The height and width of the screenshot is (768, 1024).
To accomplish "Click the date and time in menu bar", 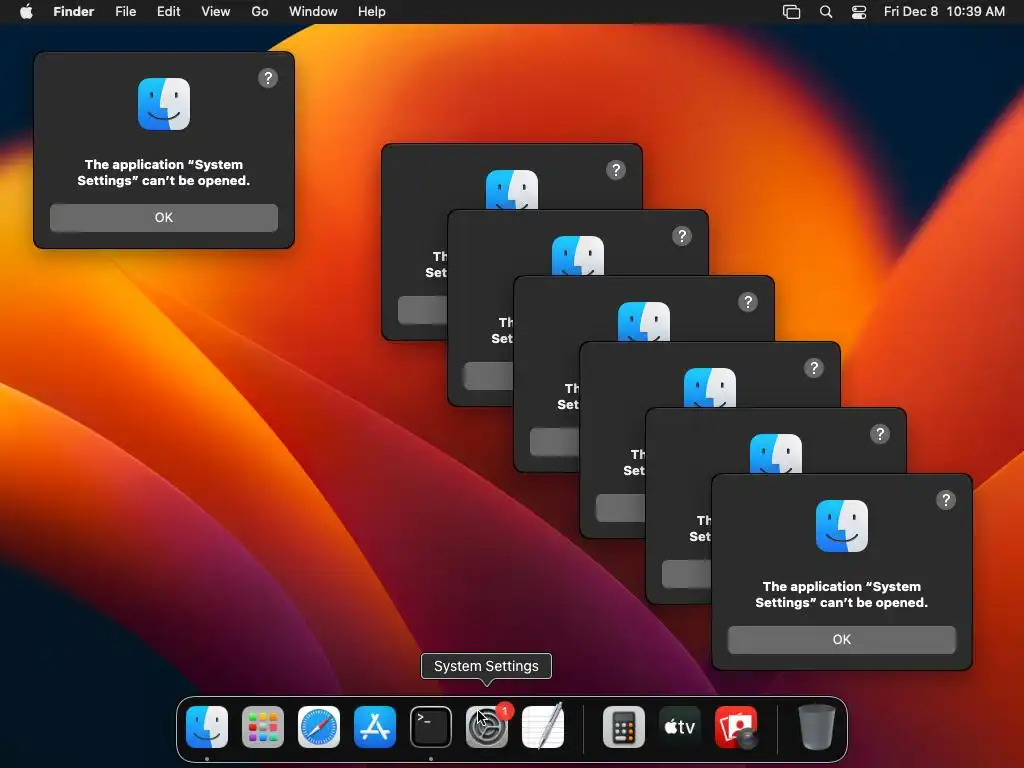I will (x=944, y=12).
